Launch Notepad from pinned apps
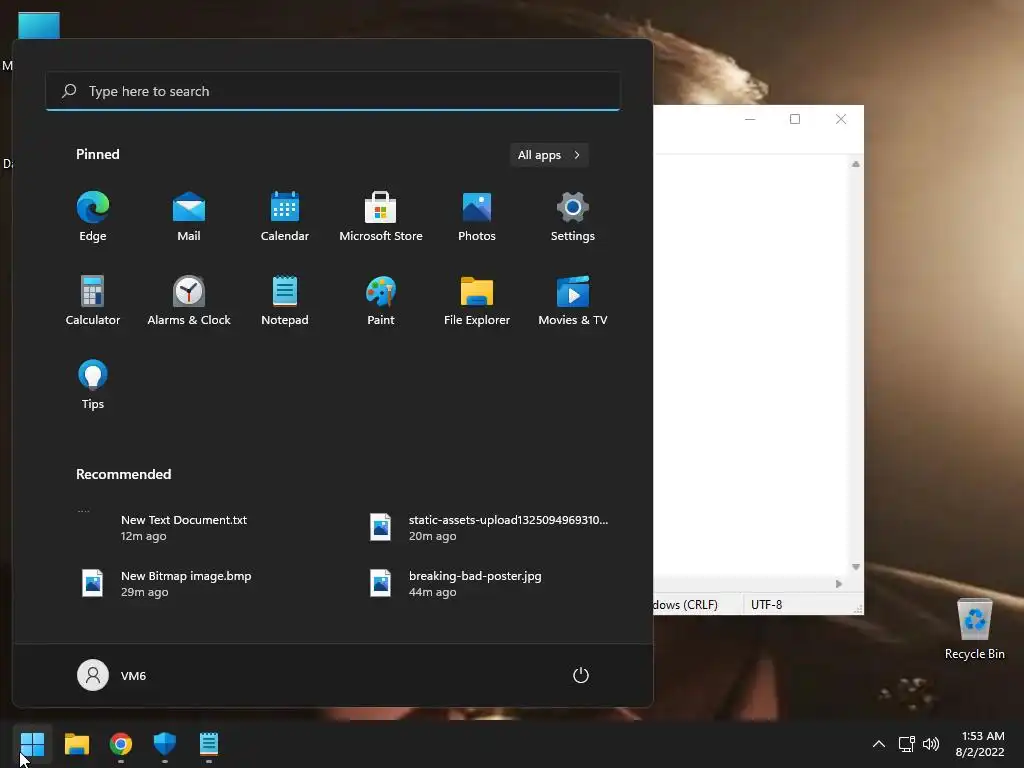This screenshot has height=768, width=1024. [285, 300]
